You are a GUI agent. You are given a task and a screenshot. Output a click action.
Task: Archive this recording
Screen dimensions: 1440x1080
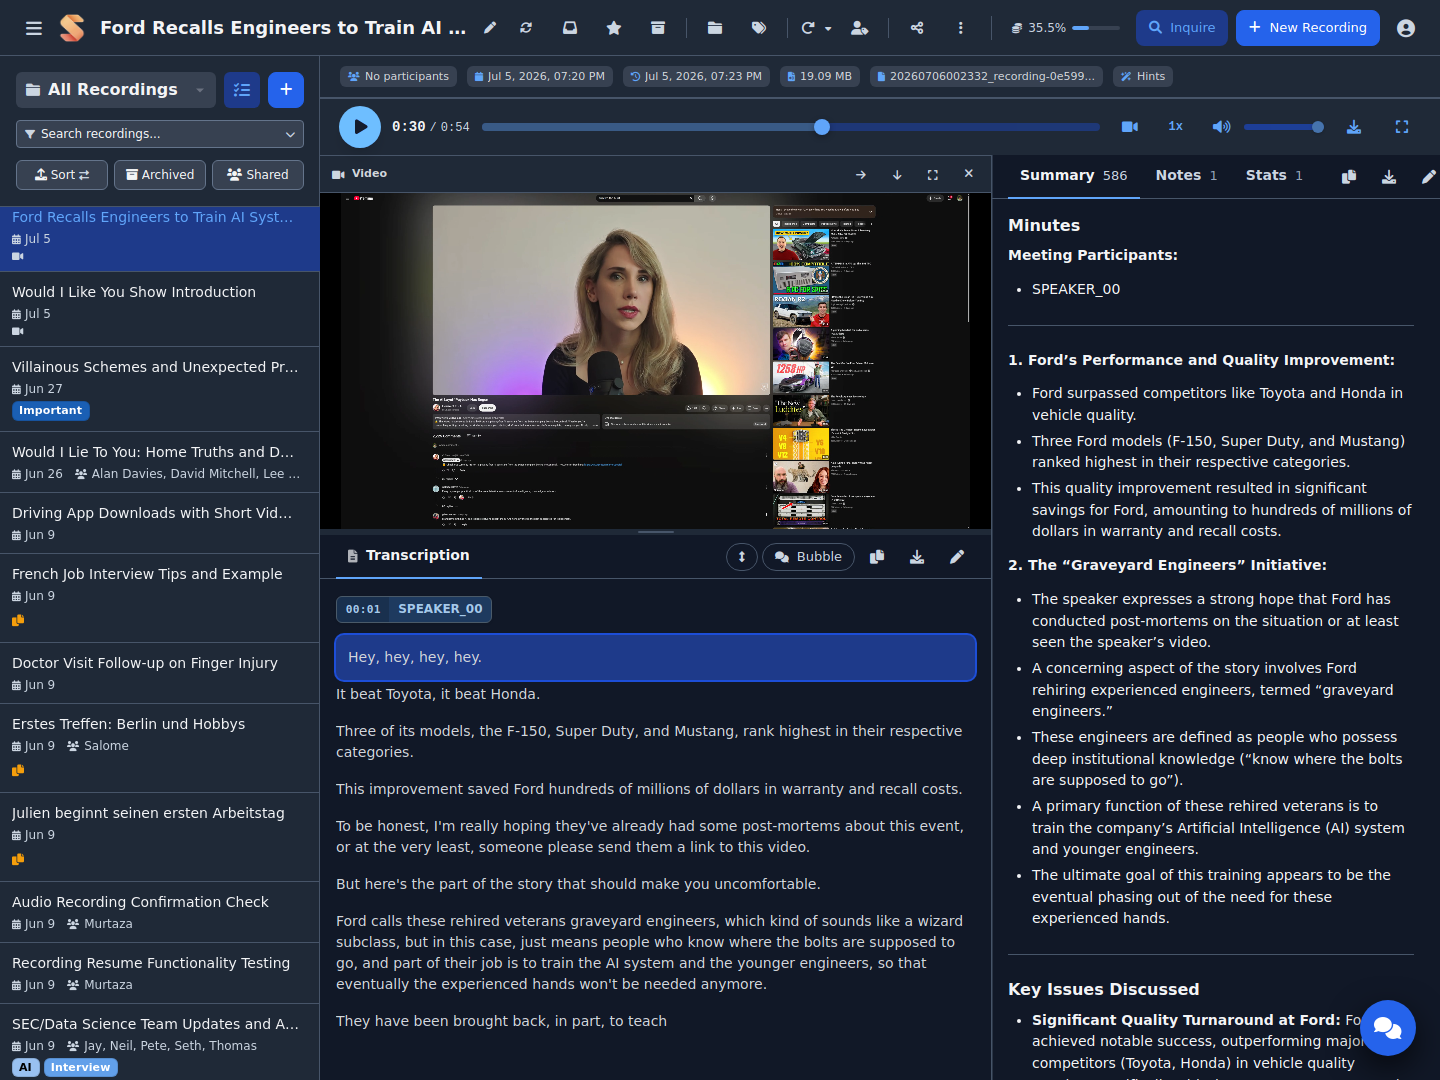coord(658,28)
